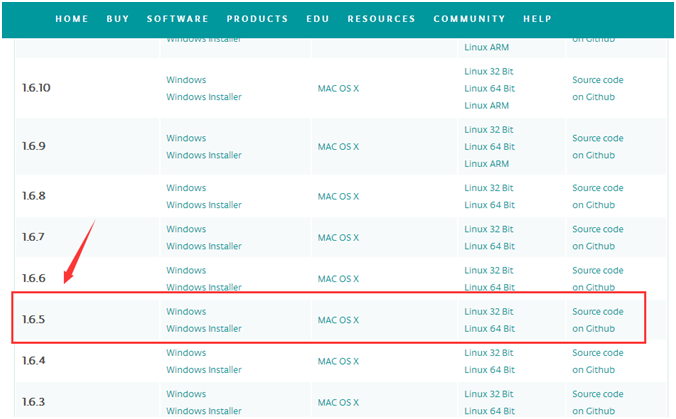The width and height of the screenshot is (676, 419).
Task: Download Windows zip for version 1.6.10
Action: [186, 80]
